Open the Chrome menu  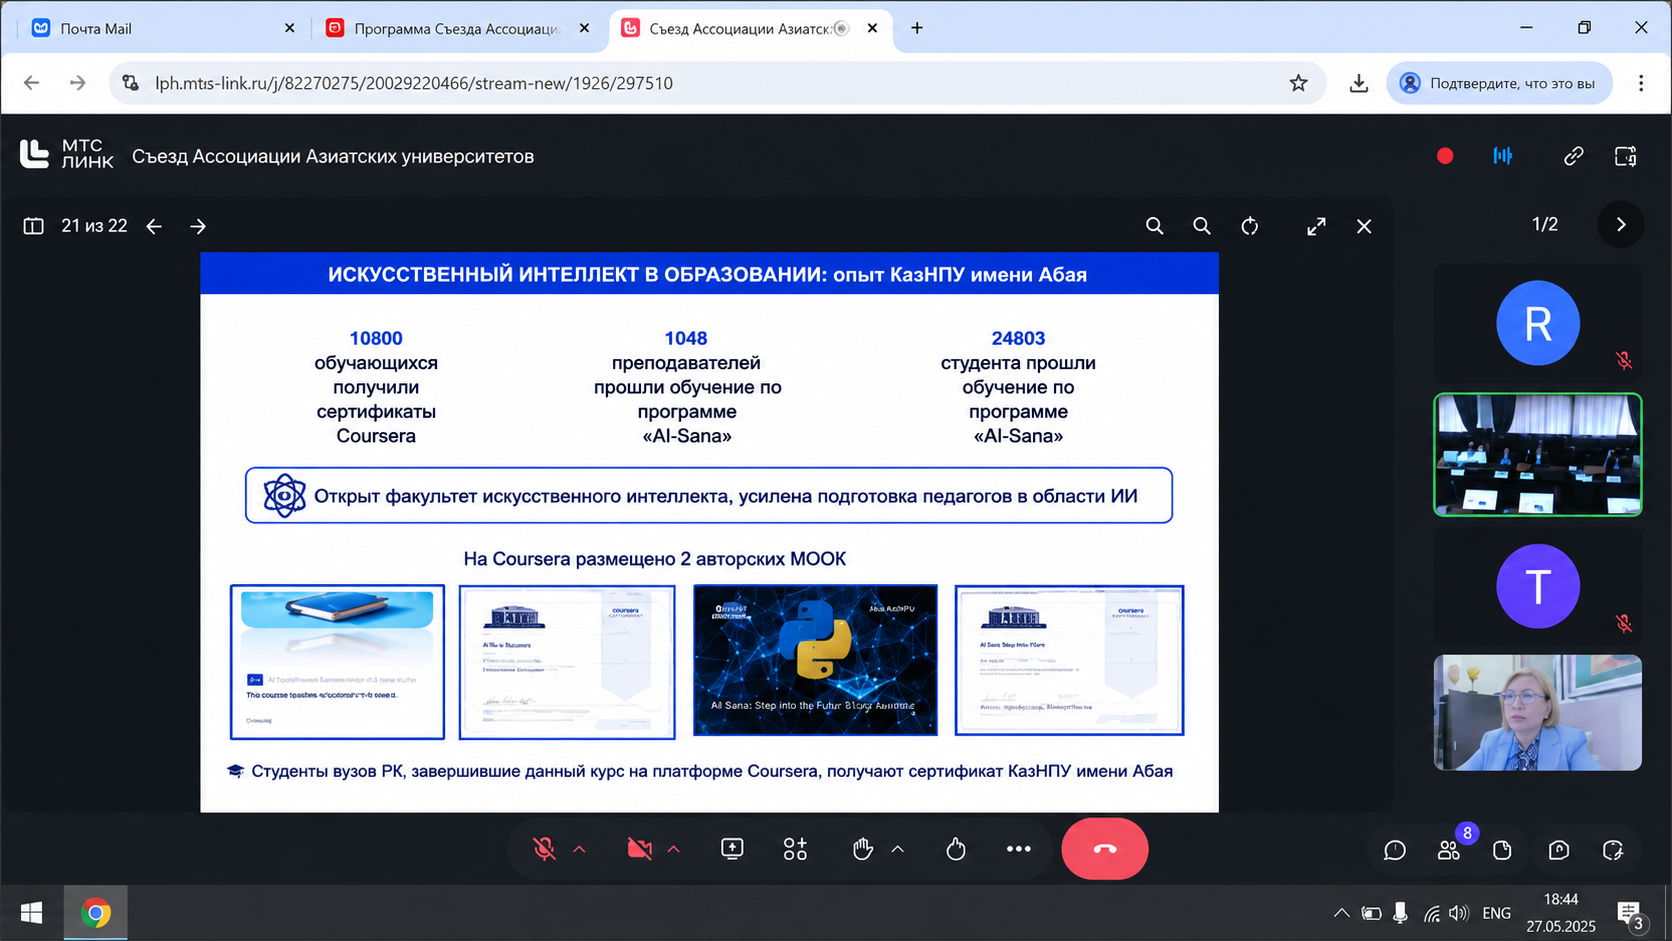[1641, 83]
